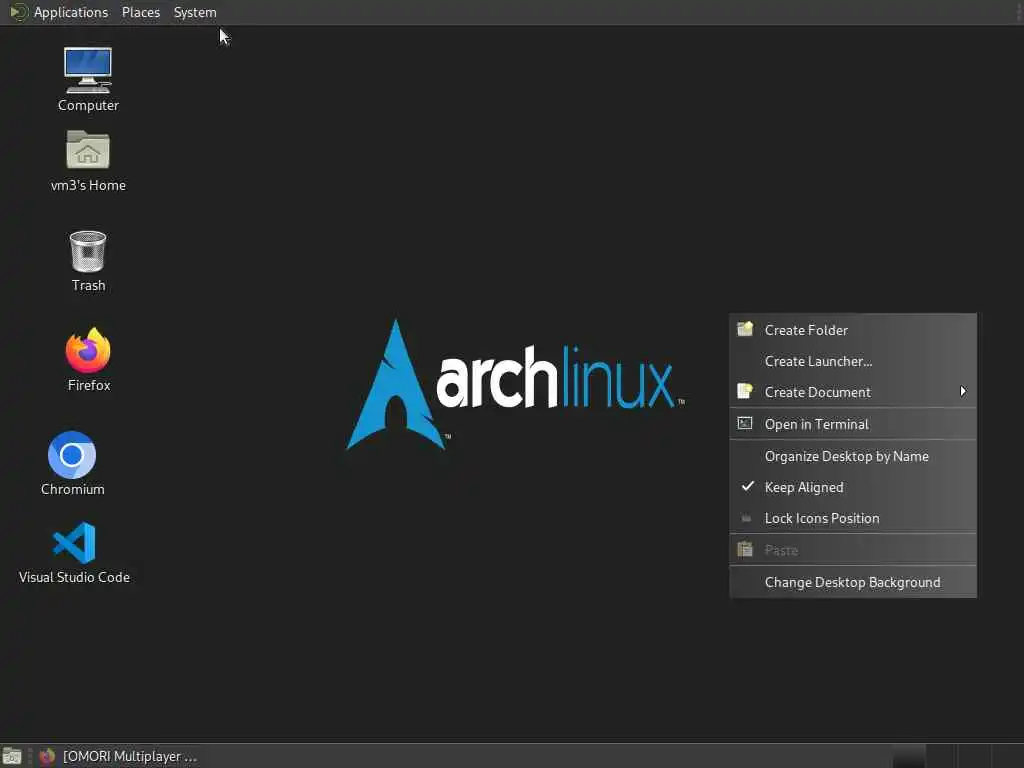
Task: Open the System menu
Action: coord(195,12)
